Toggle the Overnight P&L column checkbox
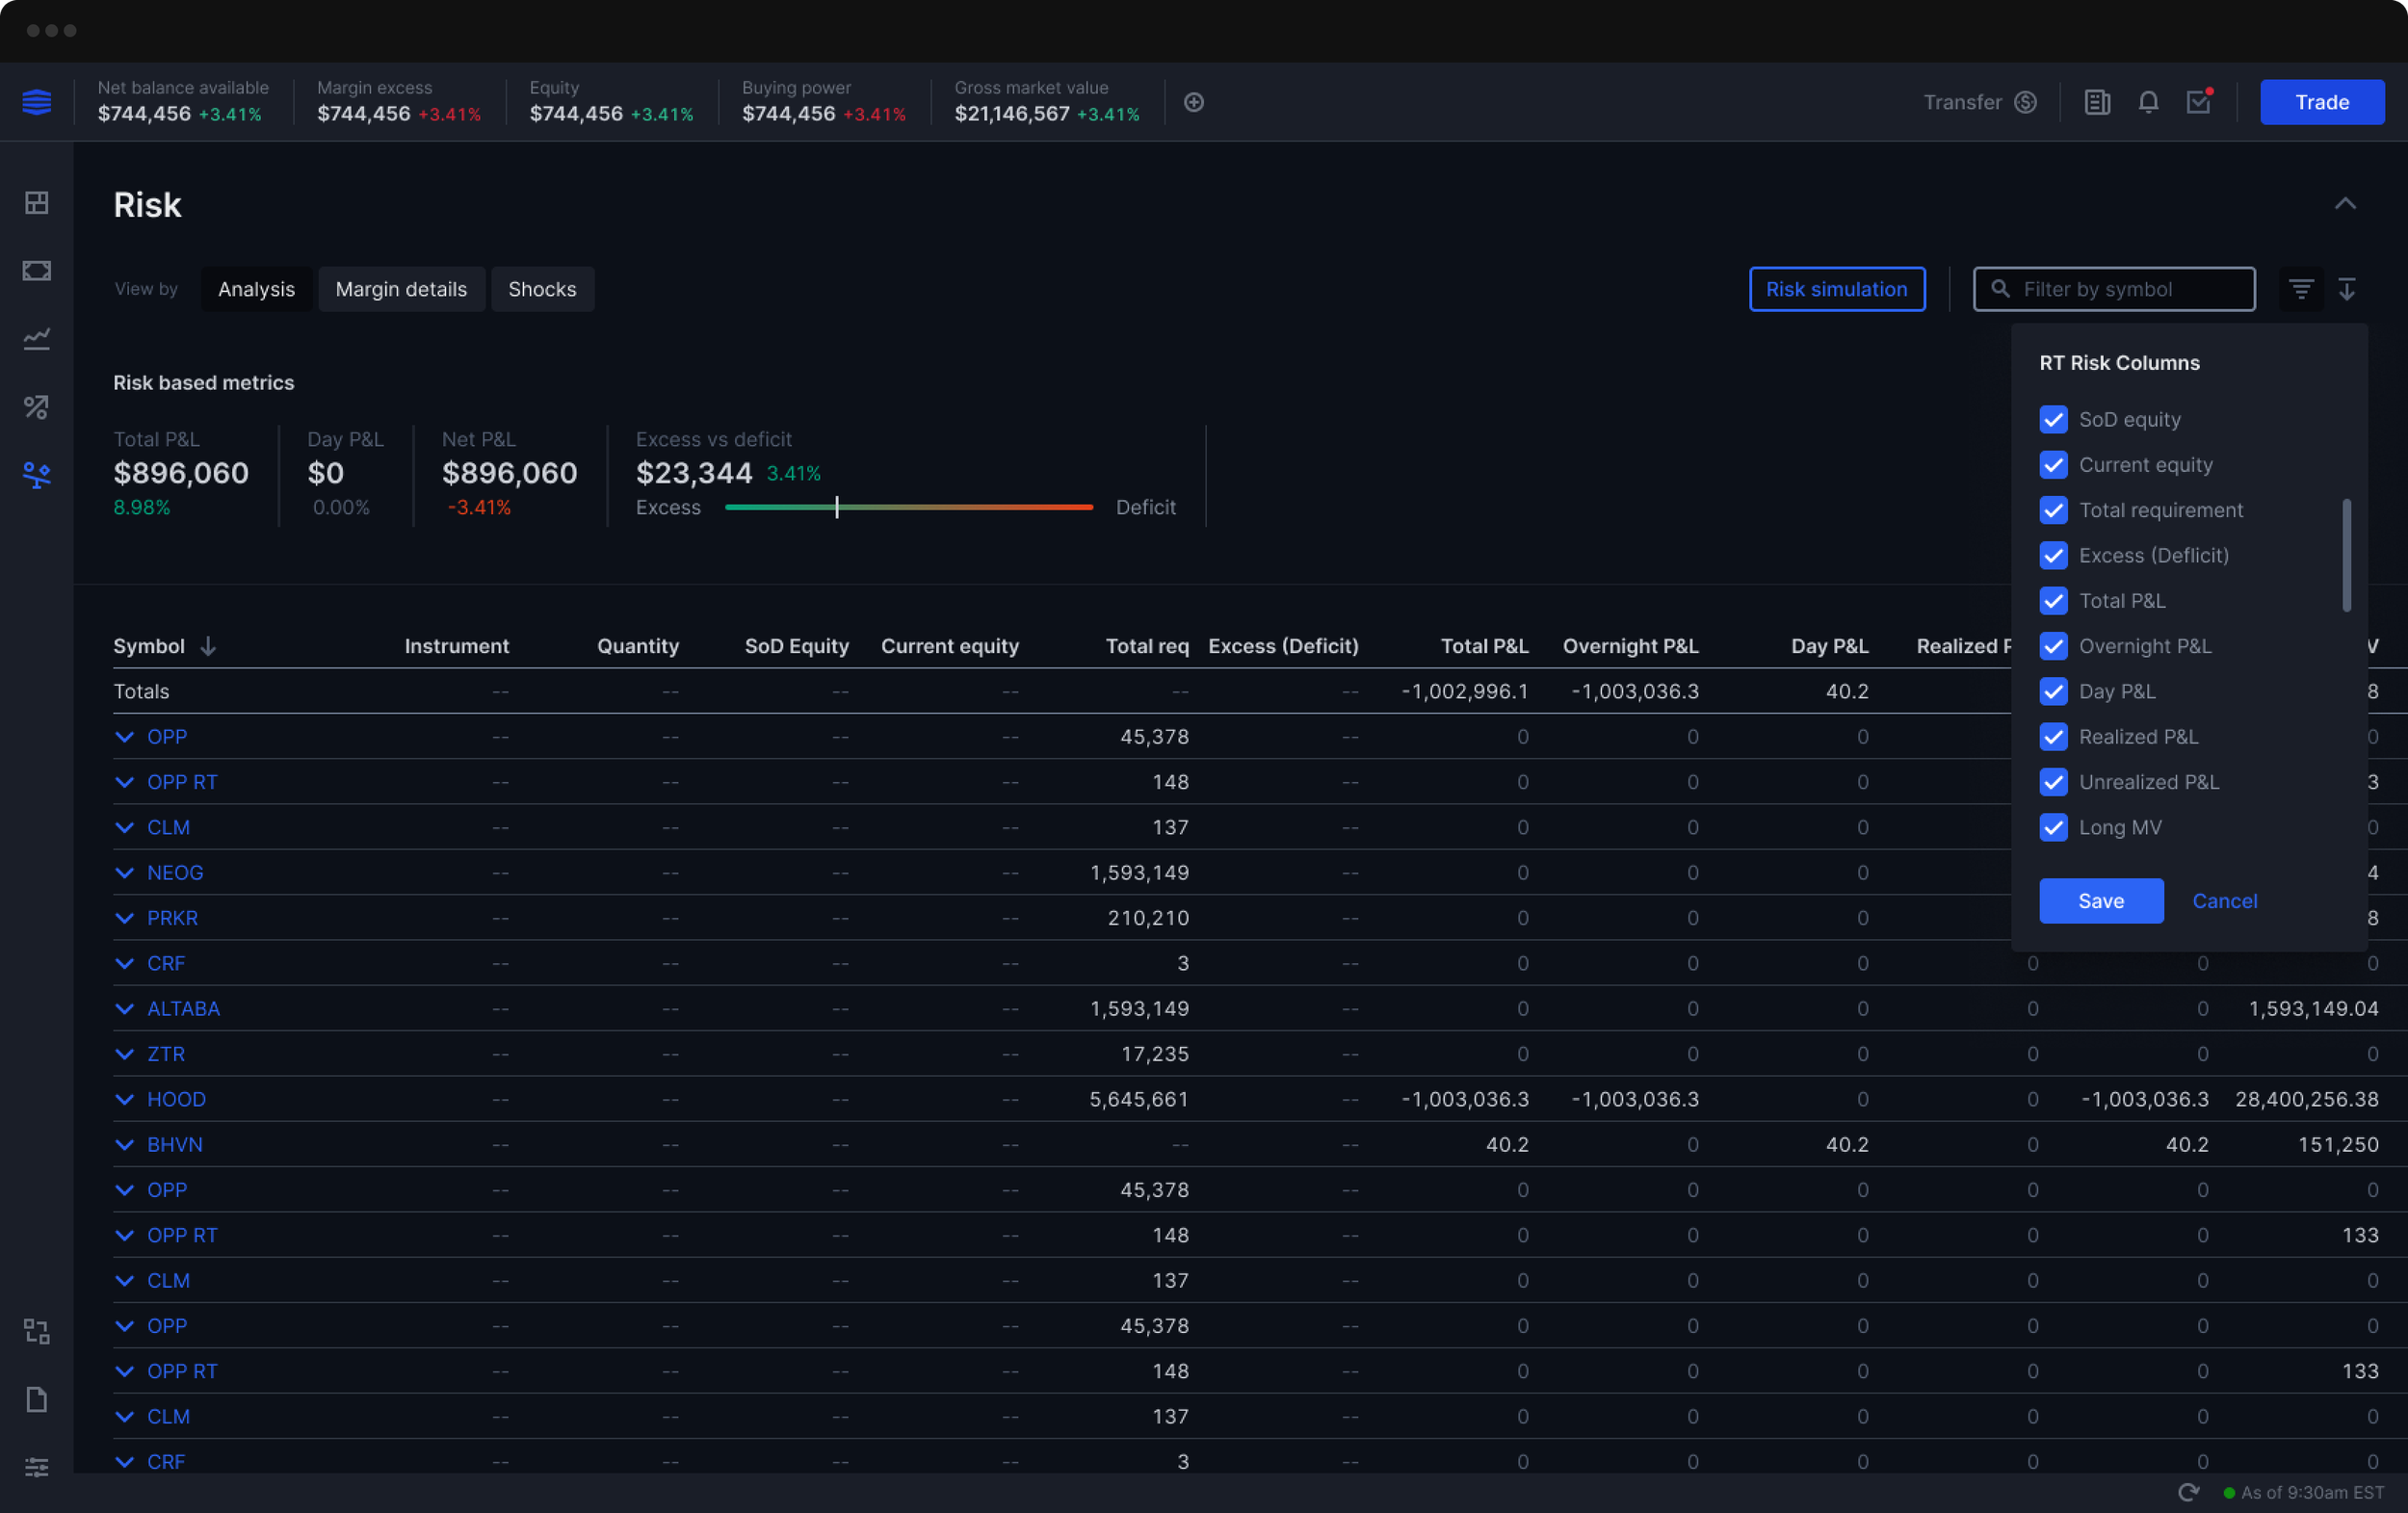Image resolution: width=2408 pixels, height=1513 pixels. point(2053,646)
